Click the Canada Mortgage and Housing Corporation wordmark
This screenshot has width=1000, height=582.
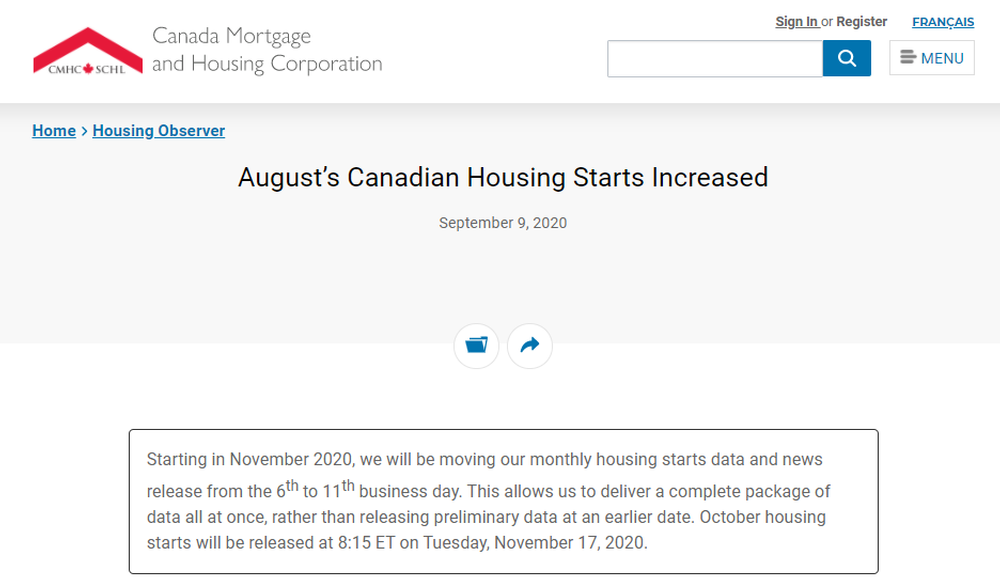pyautogui.click(x=267, y=50)
